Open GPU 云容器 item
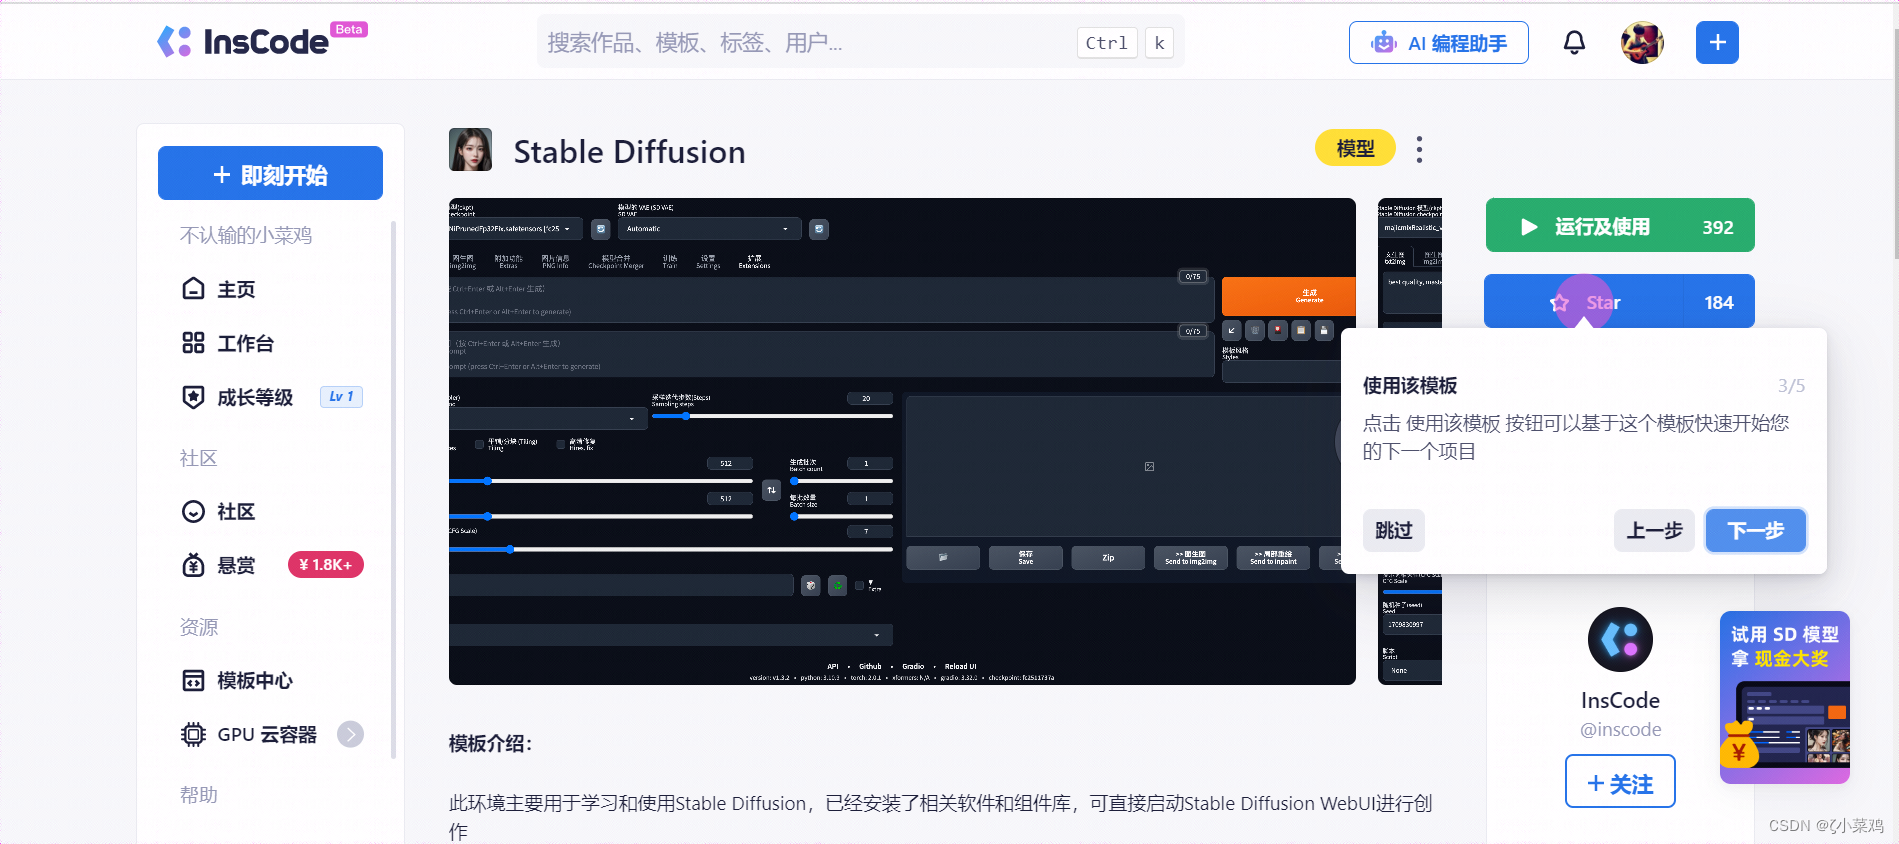The width and height of the screenshot is (1899, 844). click(267, 734)
